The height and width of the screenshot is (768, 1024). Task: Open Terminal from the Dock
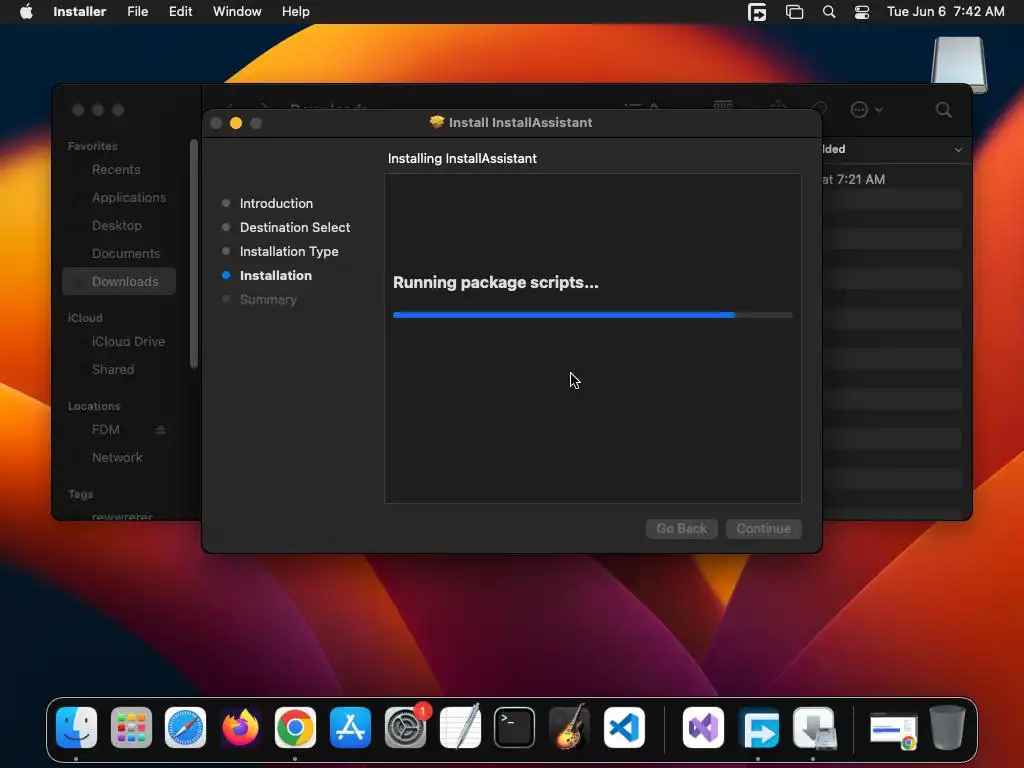click(515, 728)
